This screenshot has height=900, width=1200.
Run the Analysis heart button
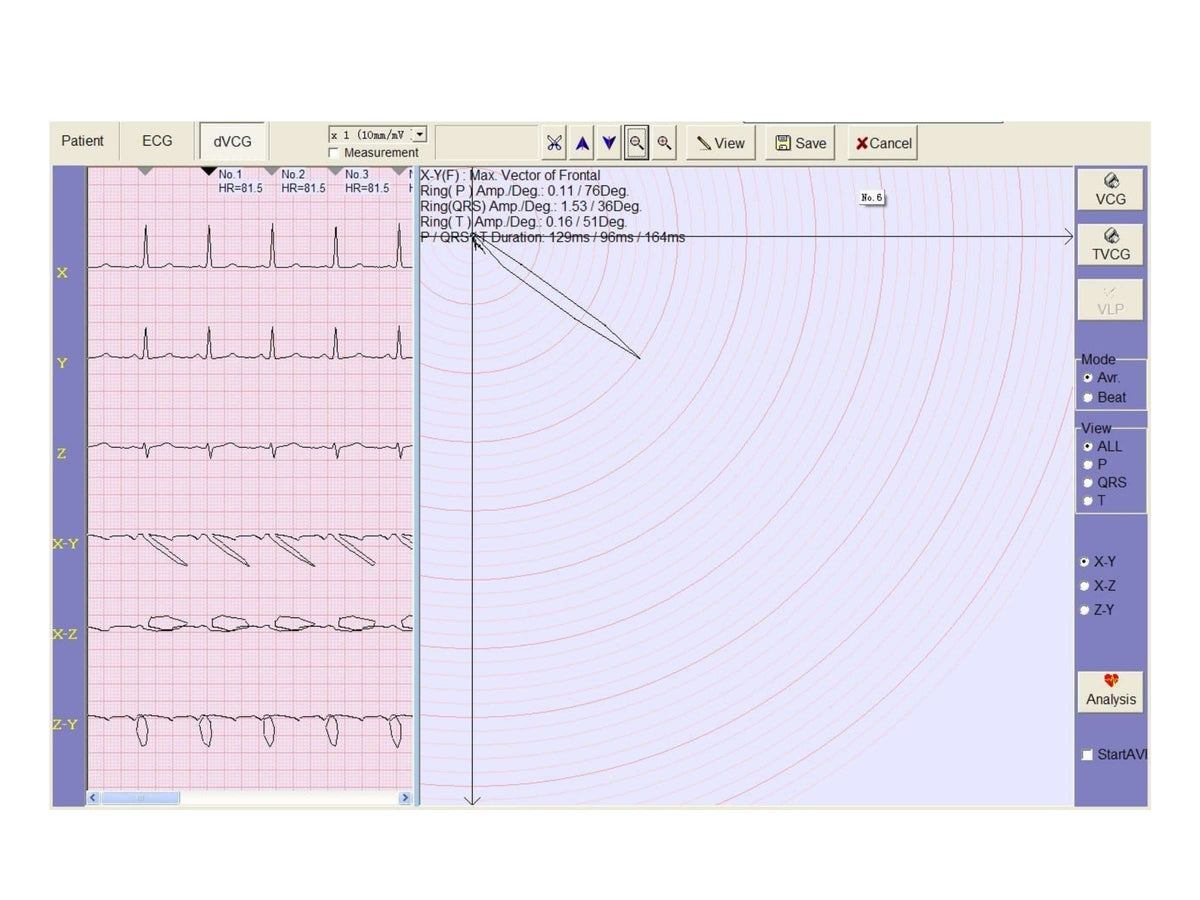pyautogui.click(x=1111, y=691)
